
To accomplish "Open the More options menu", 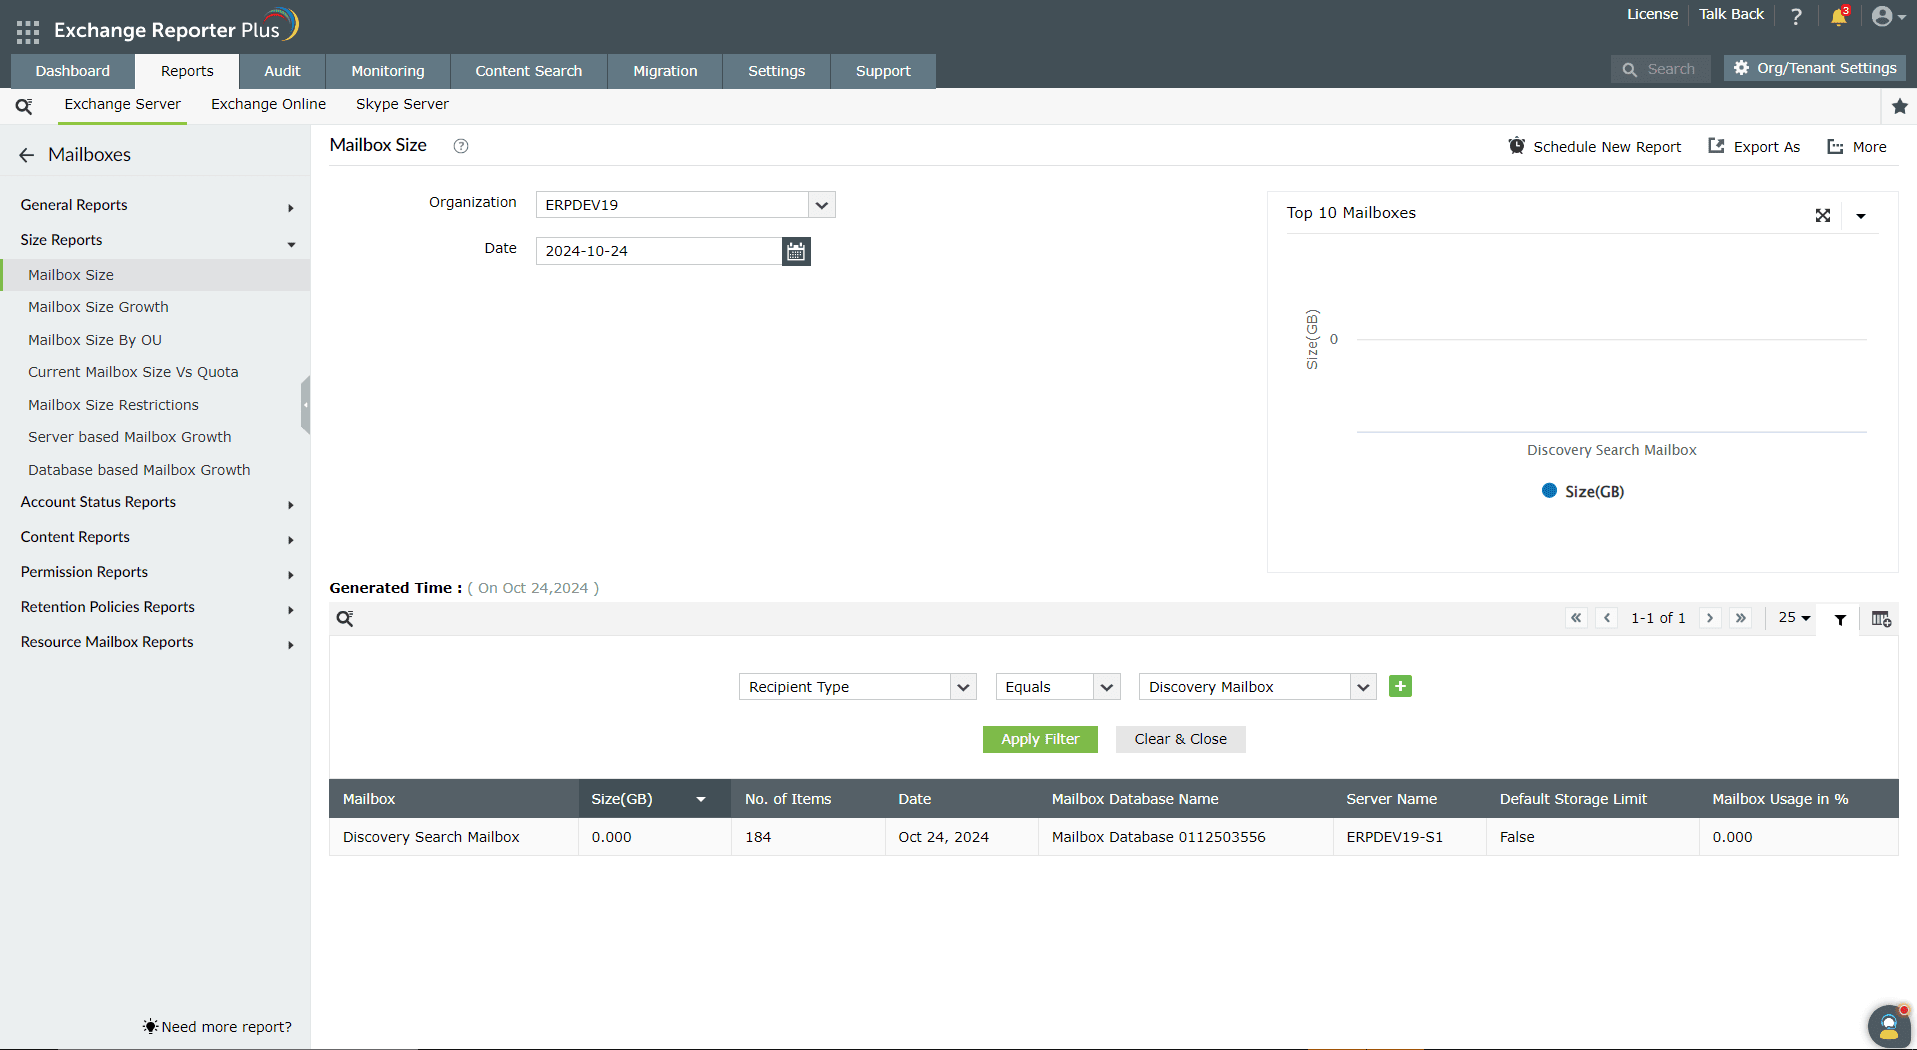I will point(1857,147).
